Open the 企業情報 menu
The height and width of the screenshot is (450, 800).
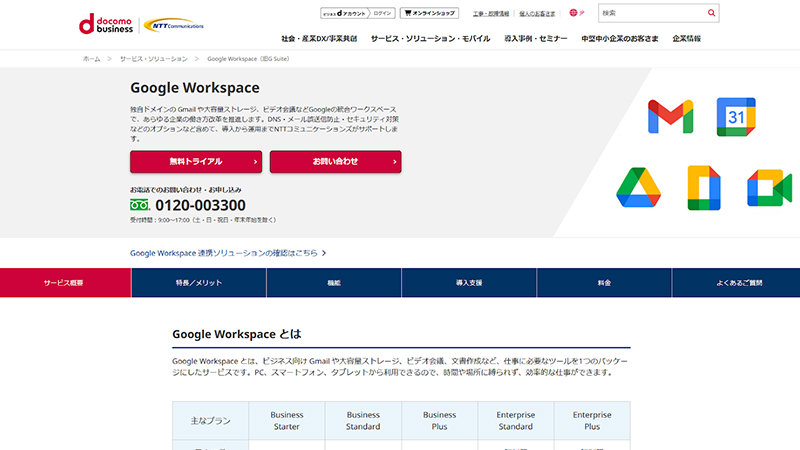[x=686, y=38]
